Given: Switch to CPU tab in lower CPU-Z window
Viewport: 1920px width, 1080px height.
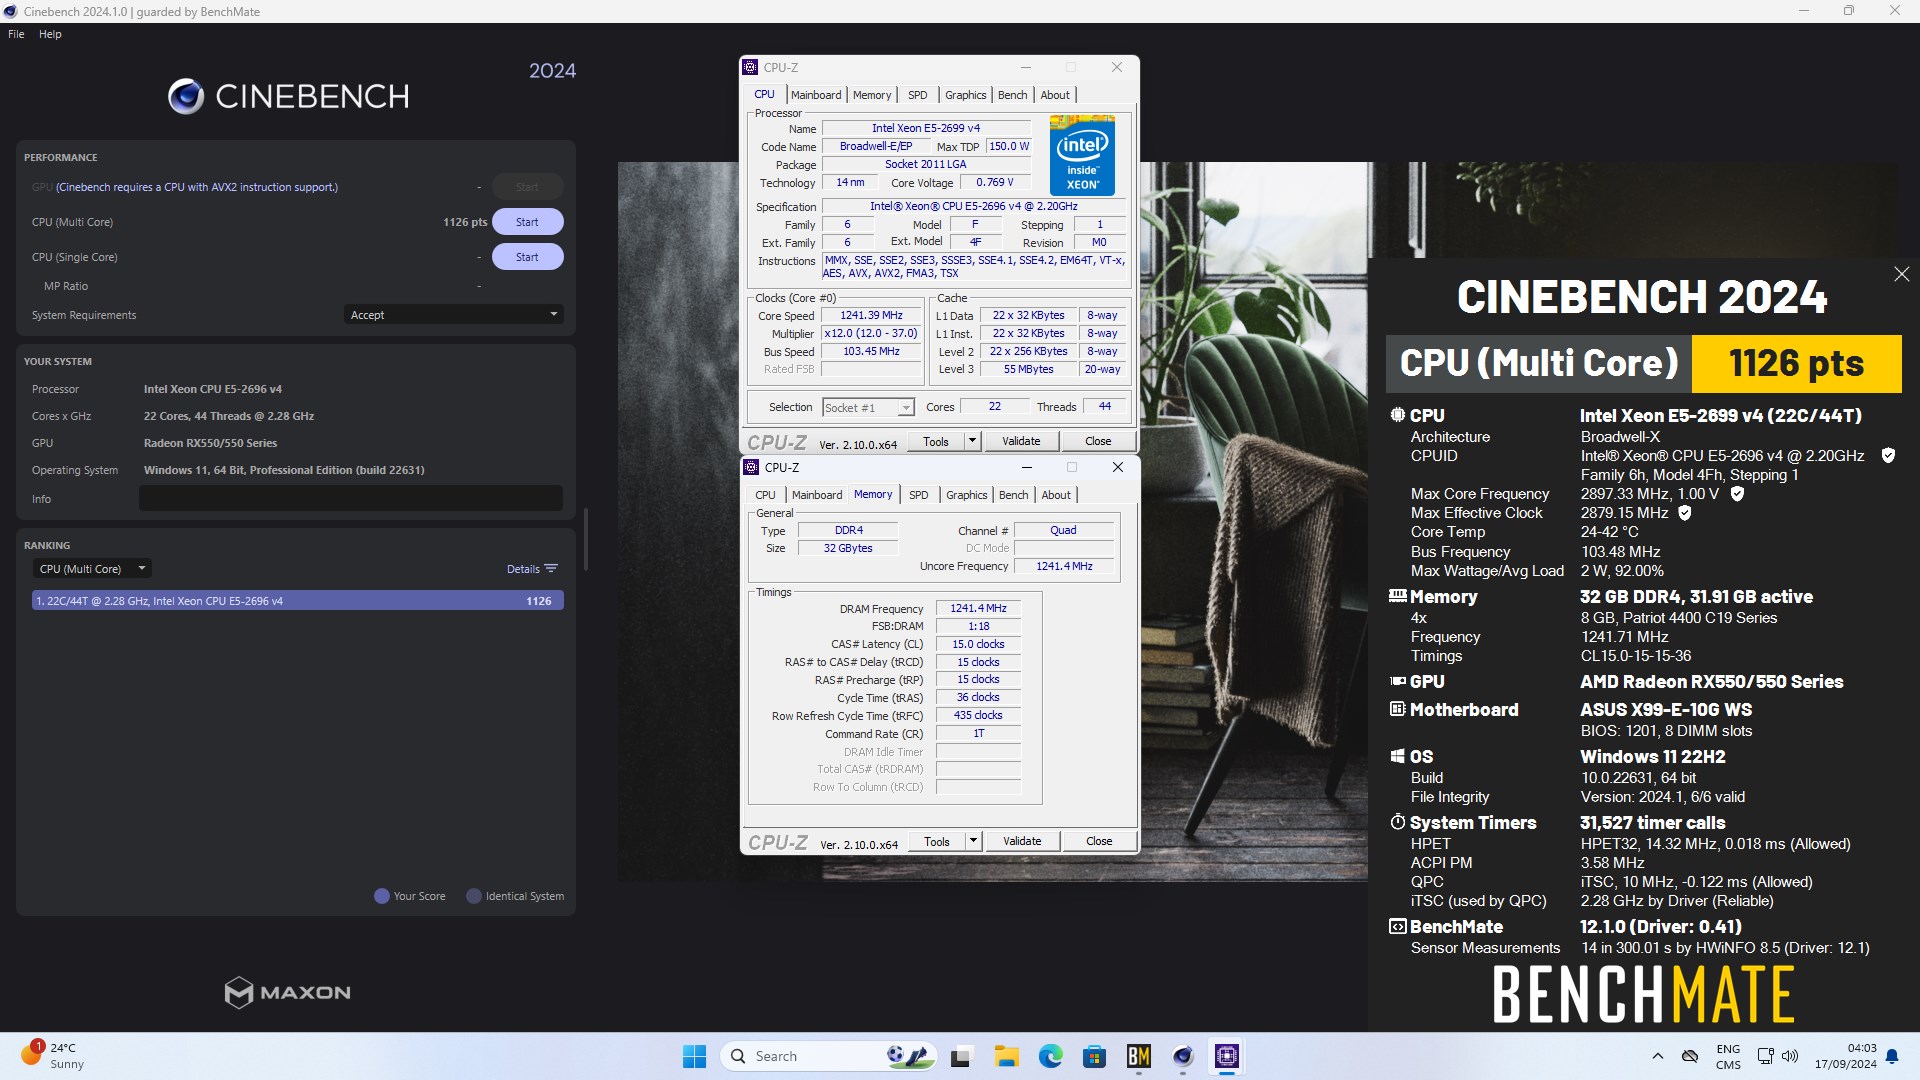Looking at the screenshot, I should coord(765,495).
